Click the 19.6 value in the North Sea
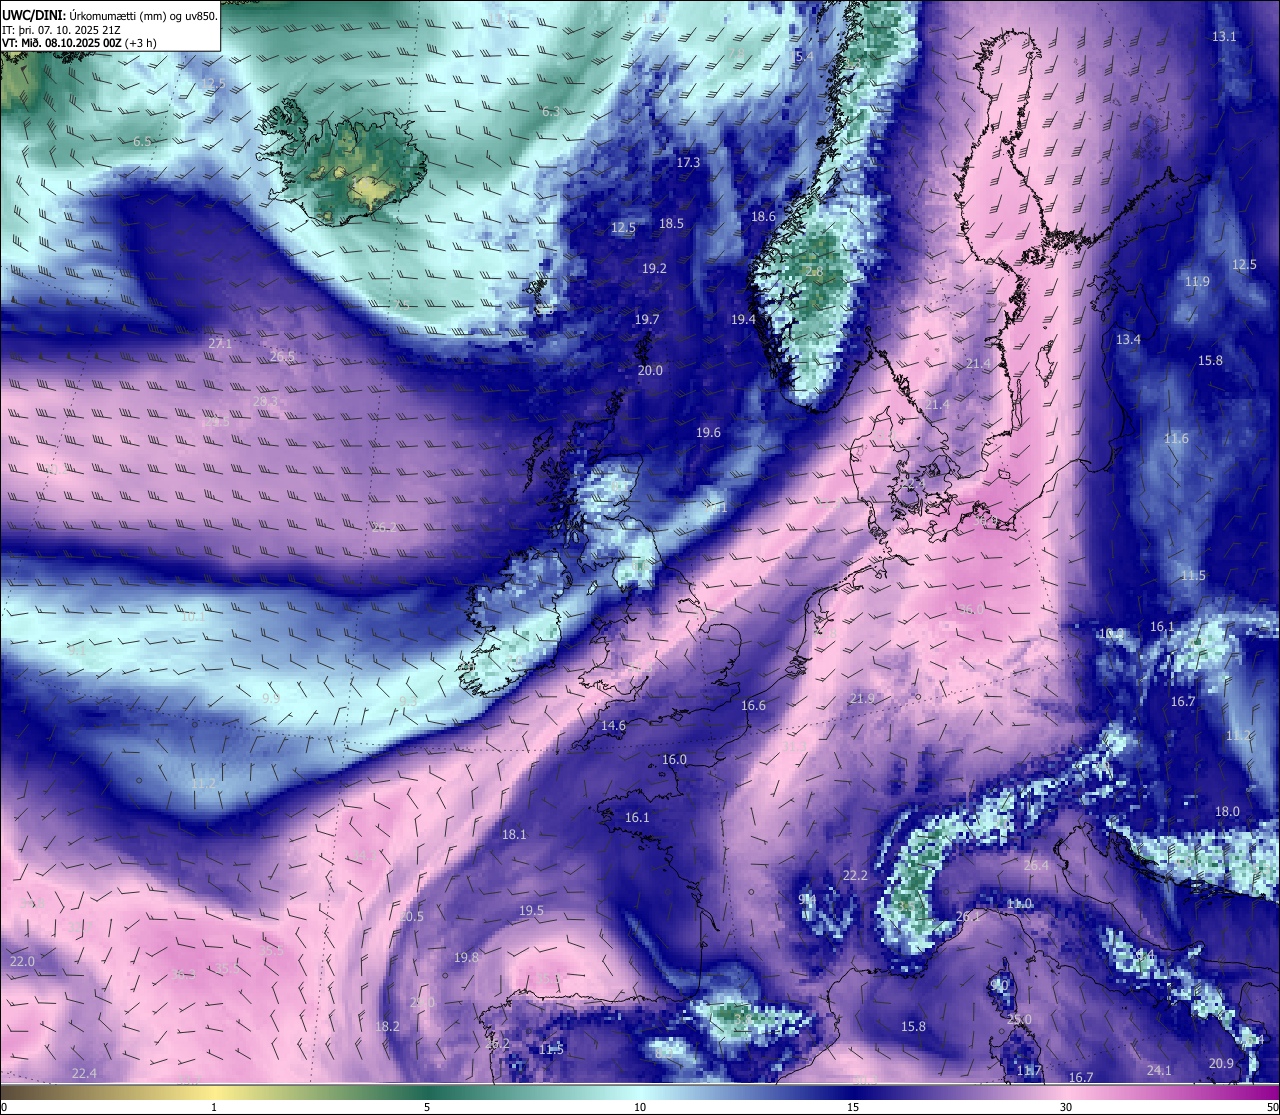 (708, 432)
